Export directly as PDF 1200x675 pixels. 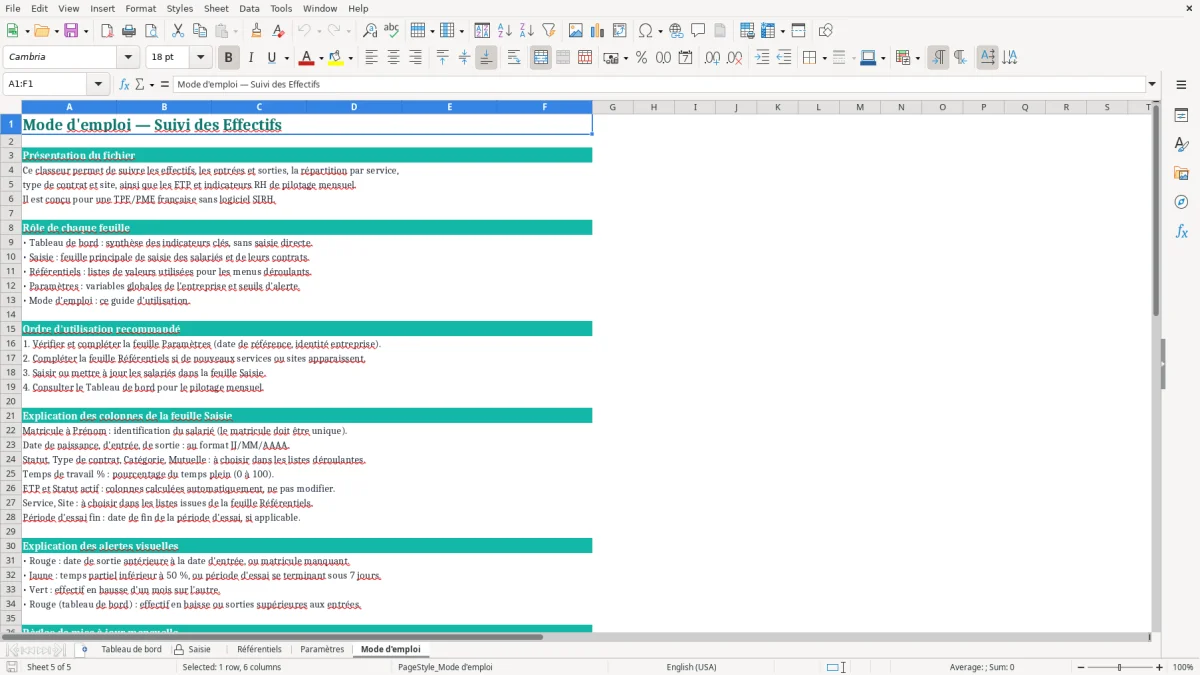[106, 31]
